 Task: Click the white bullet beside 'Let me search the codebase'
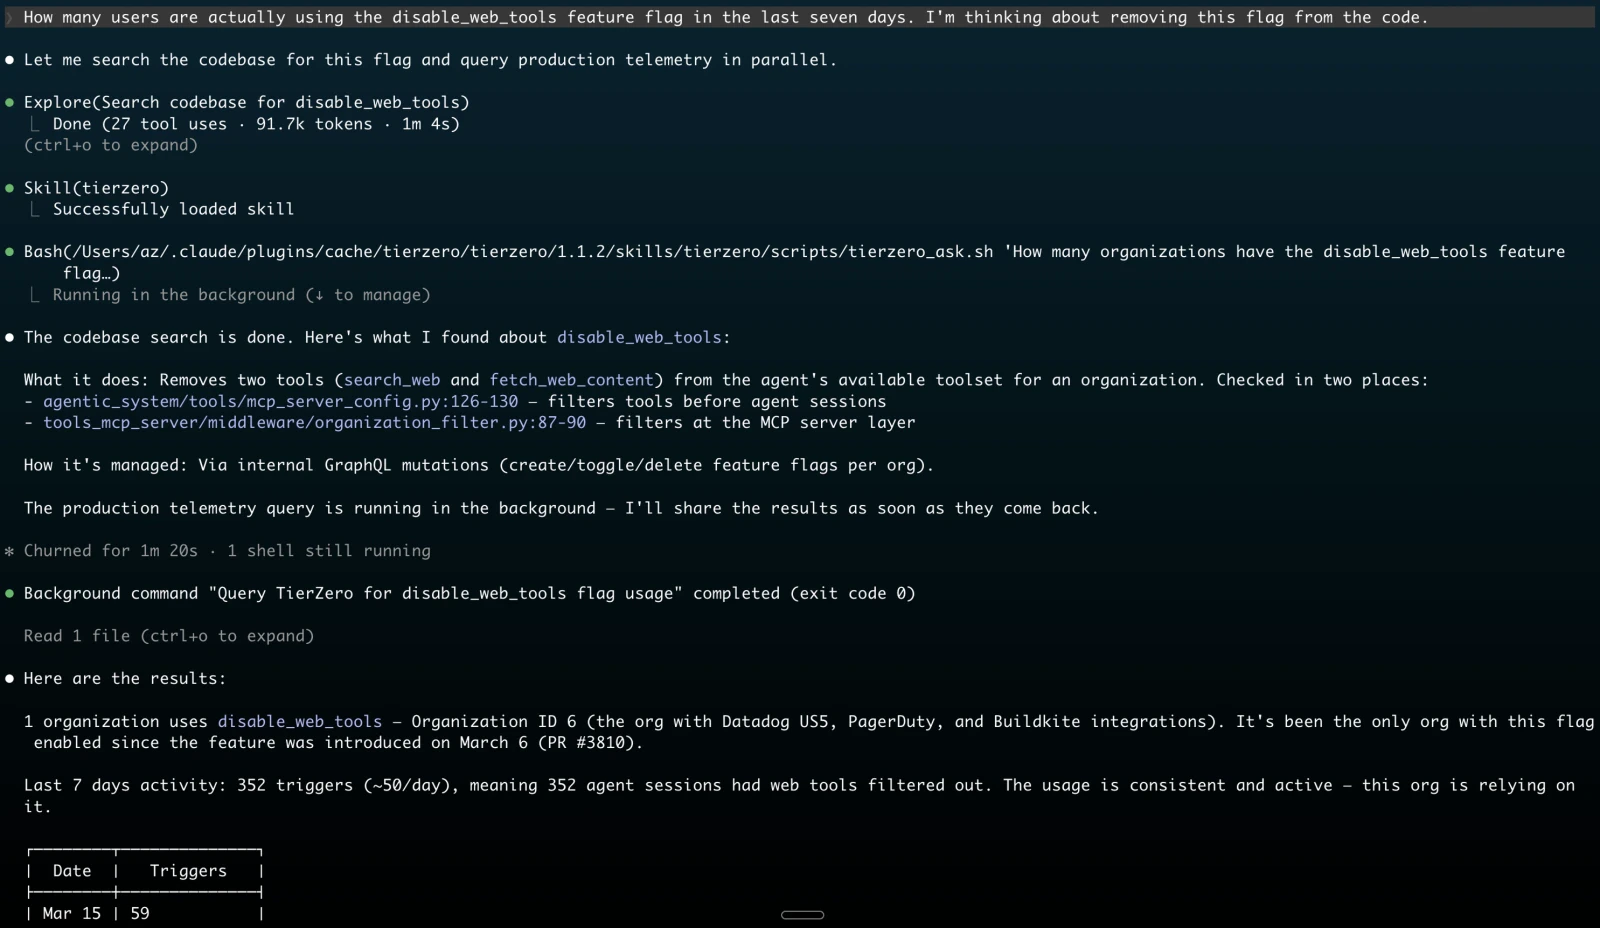tap(10, 60)
